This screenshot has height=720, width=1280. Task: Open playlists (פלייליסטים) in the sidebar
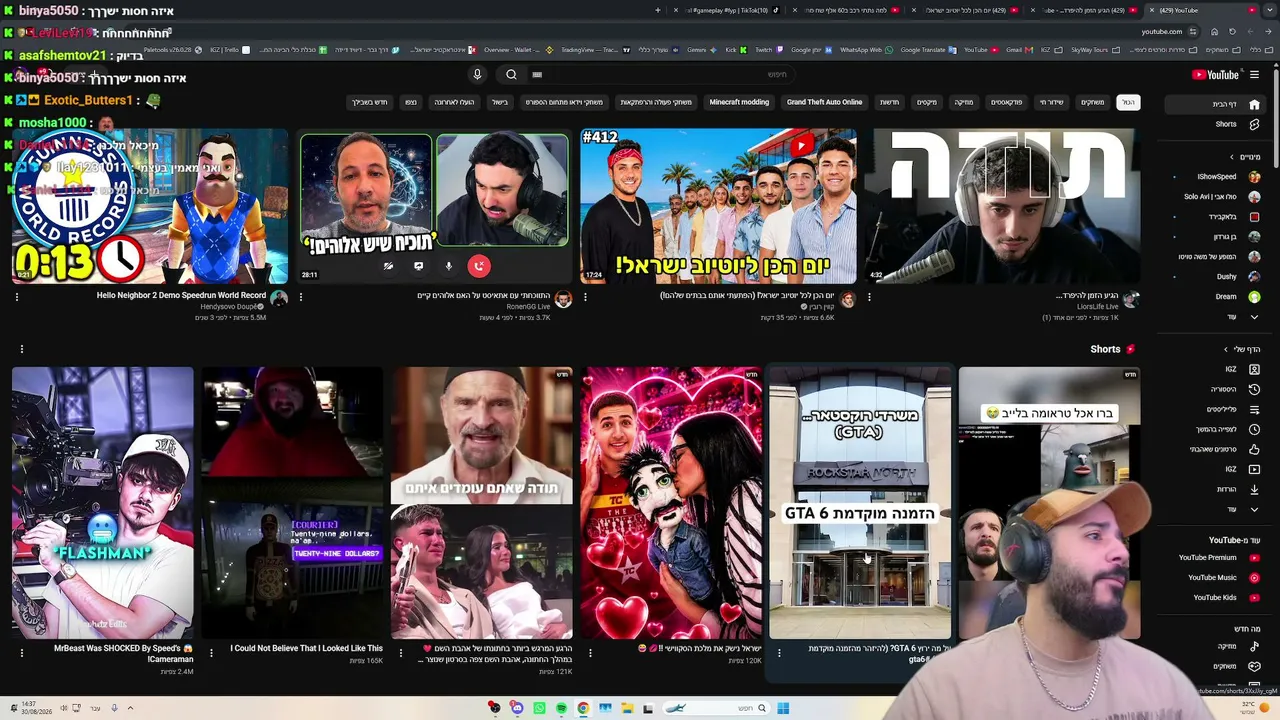1216,409
